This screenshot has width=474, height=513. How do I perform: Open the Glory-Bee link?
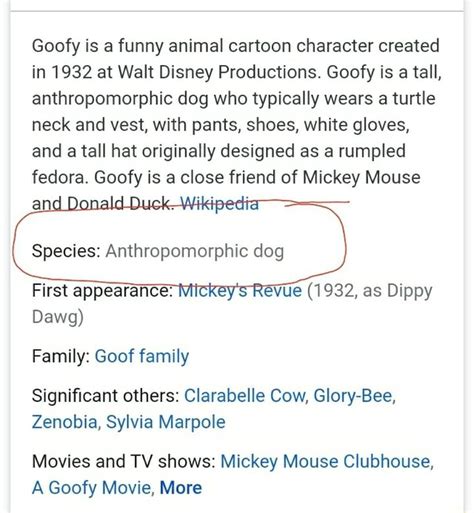354,396
